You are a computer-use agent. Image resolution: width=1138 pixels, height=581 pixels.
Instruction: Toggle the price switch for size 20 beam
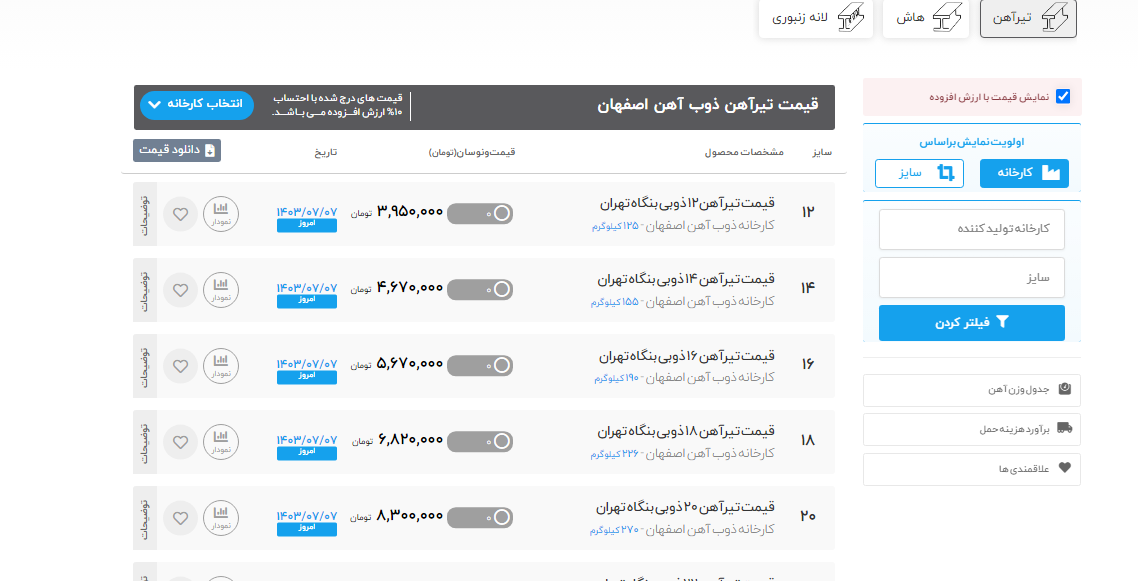tap(480, 517)
